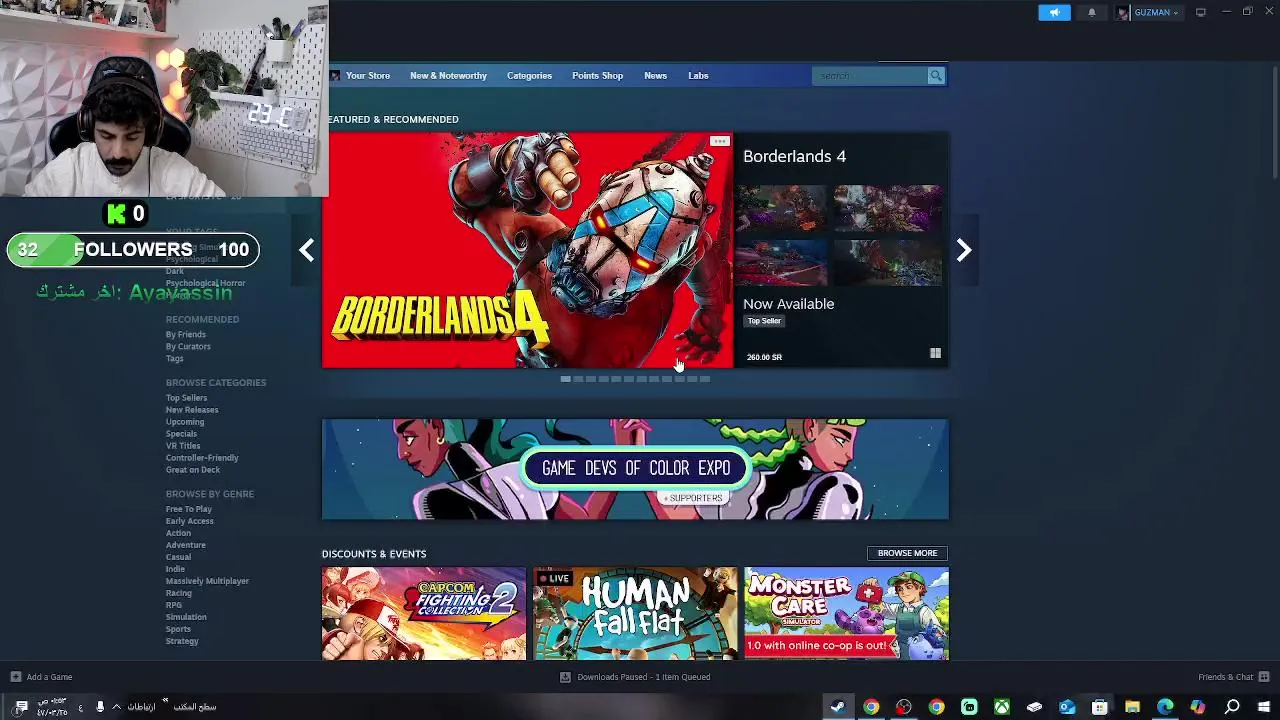
Task: Open the Game Devs of Color Expo banner
Action: coord(635,469)
